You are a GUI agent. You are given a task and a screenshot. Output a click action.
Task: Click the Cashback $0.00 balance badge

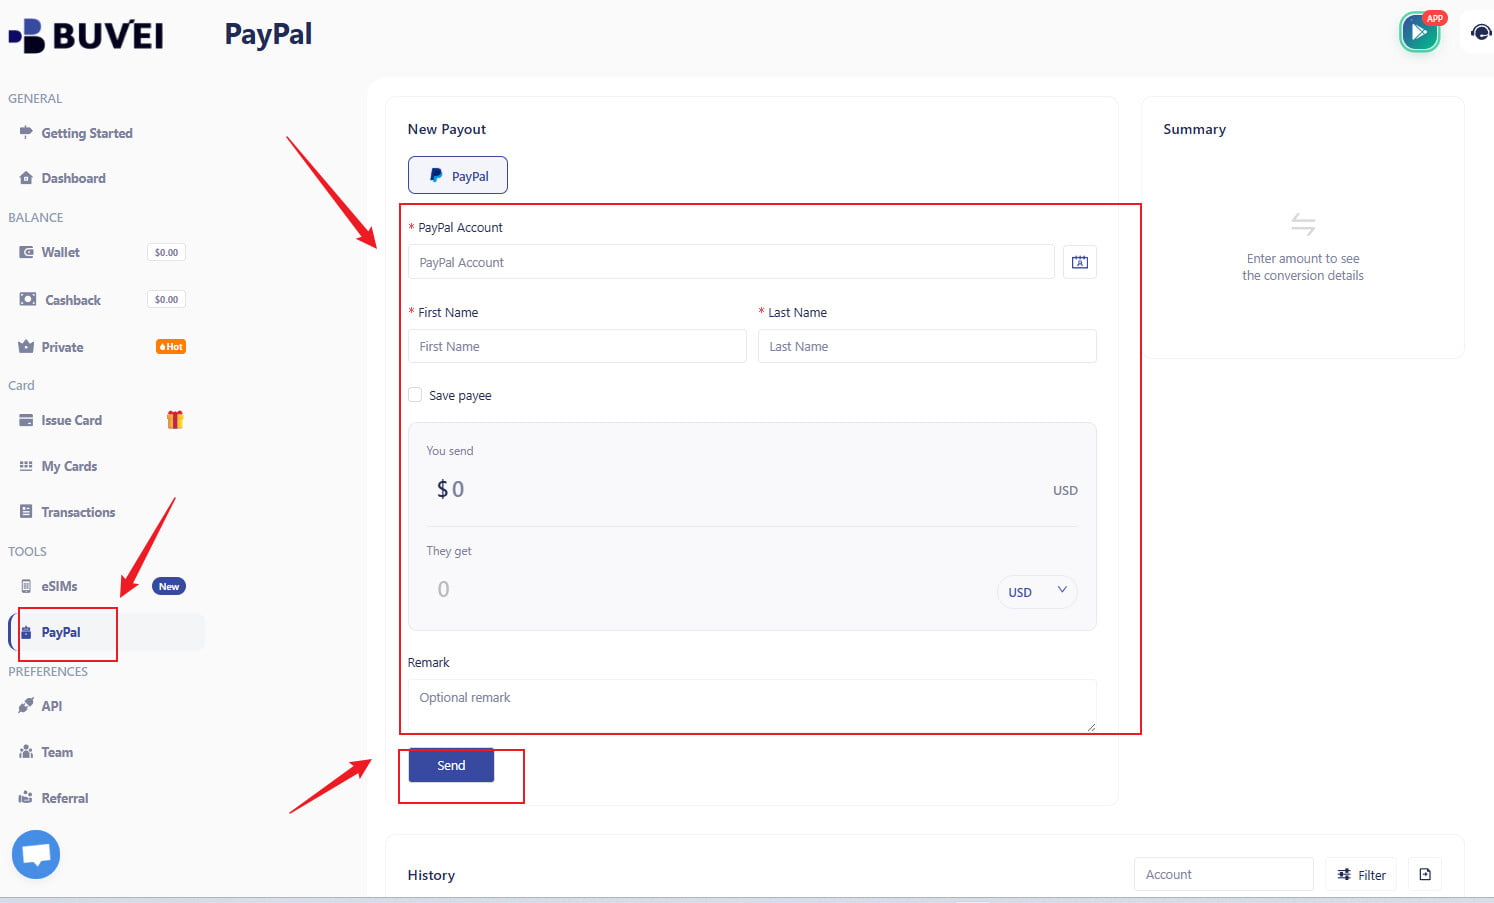pyautogui.click(x=166, y=299)
